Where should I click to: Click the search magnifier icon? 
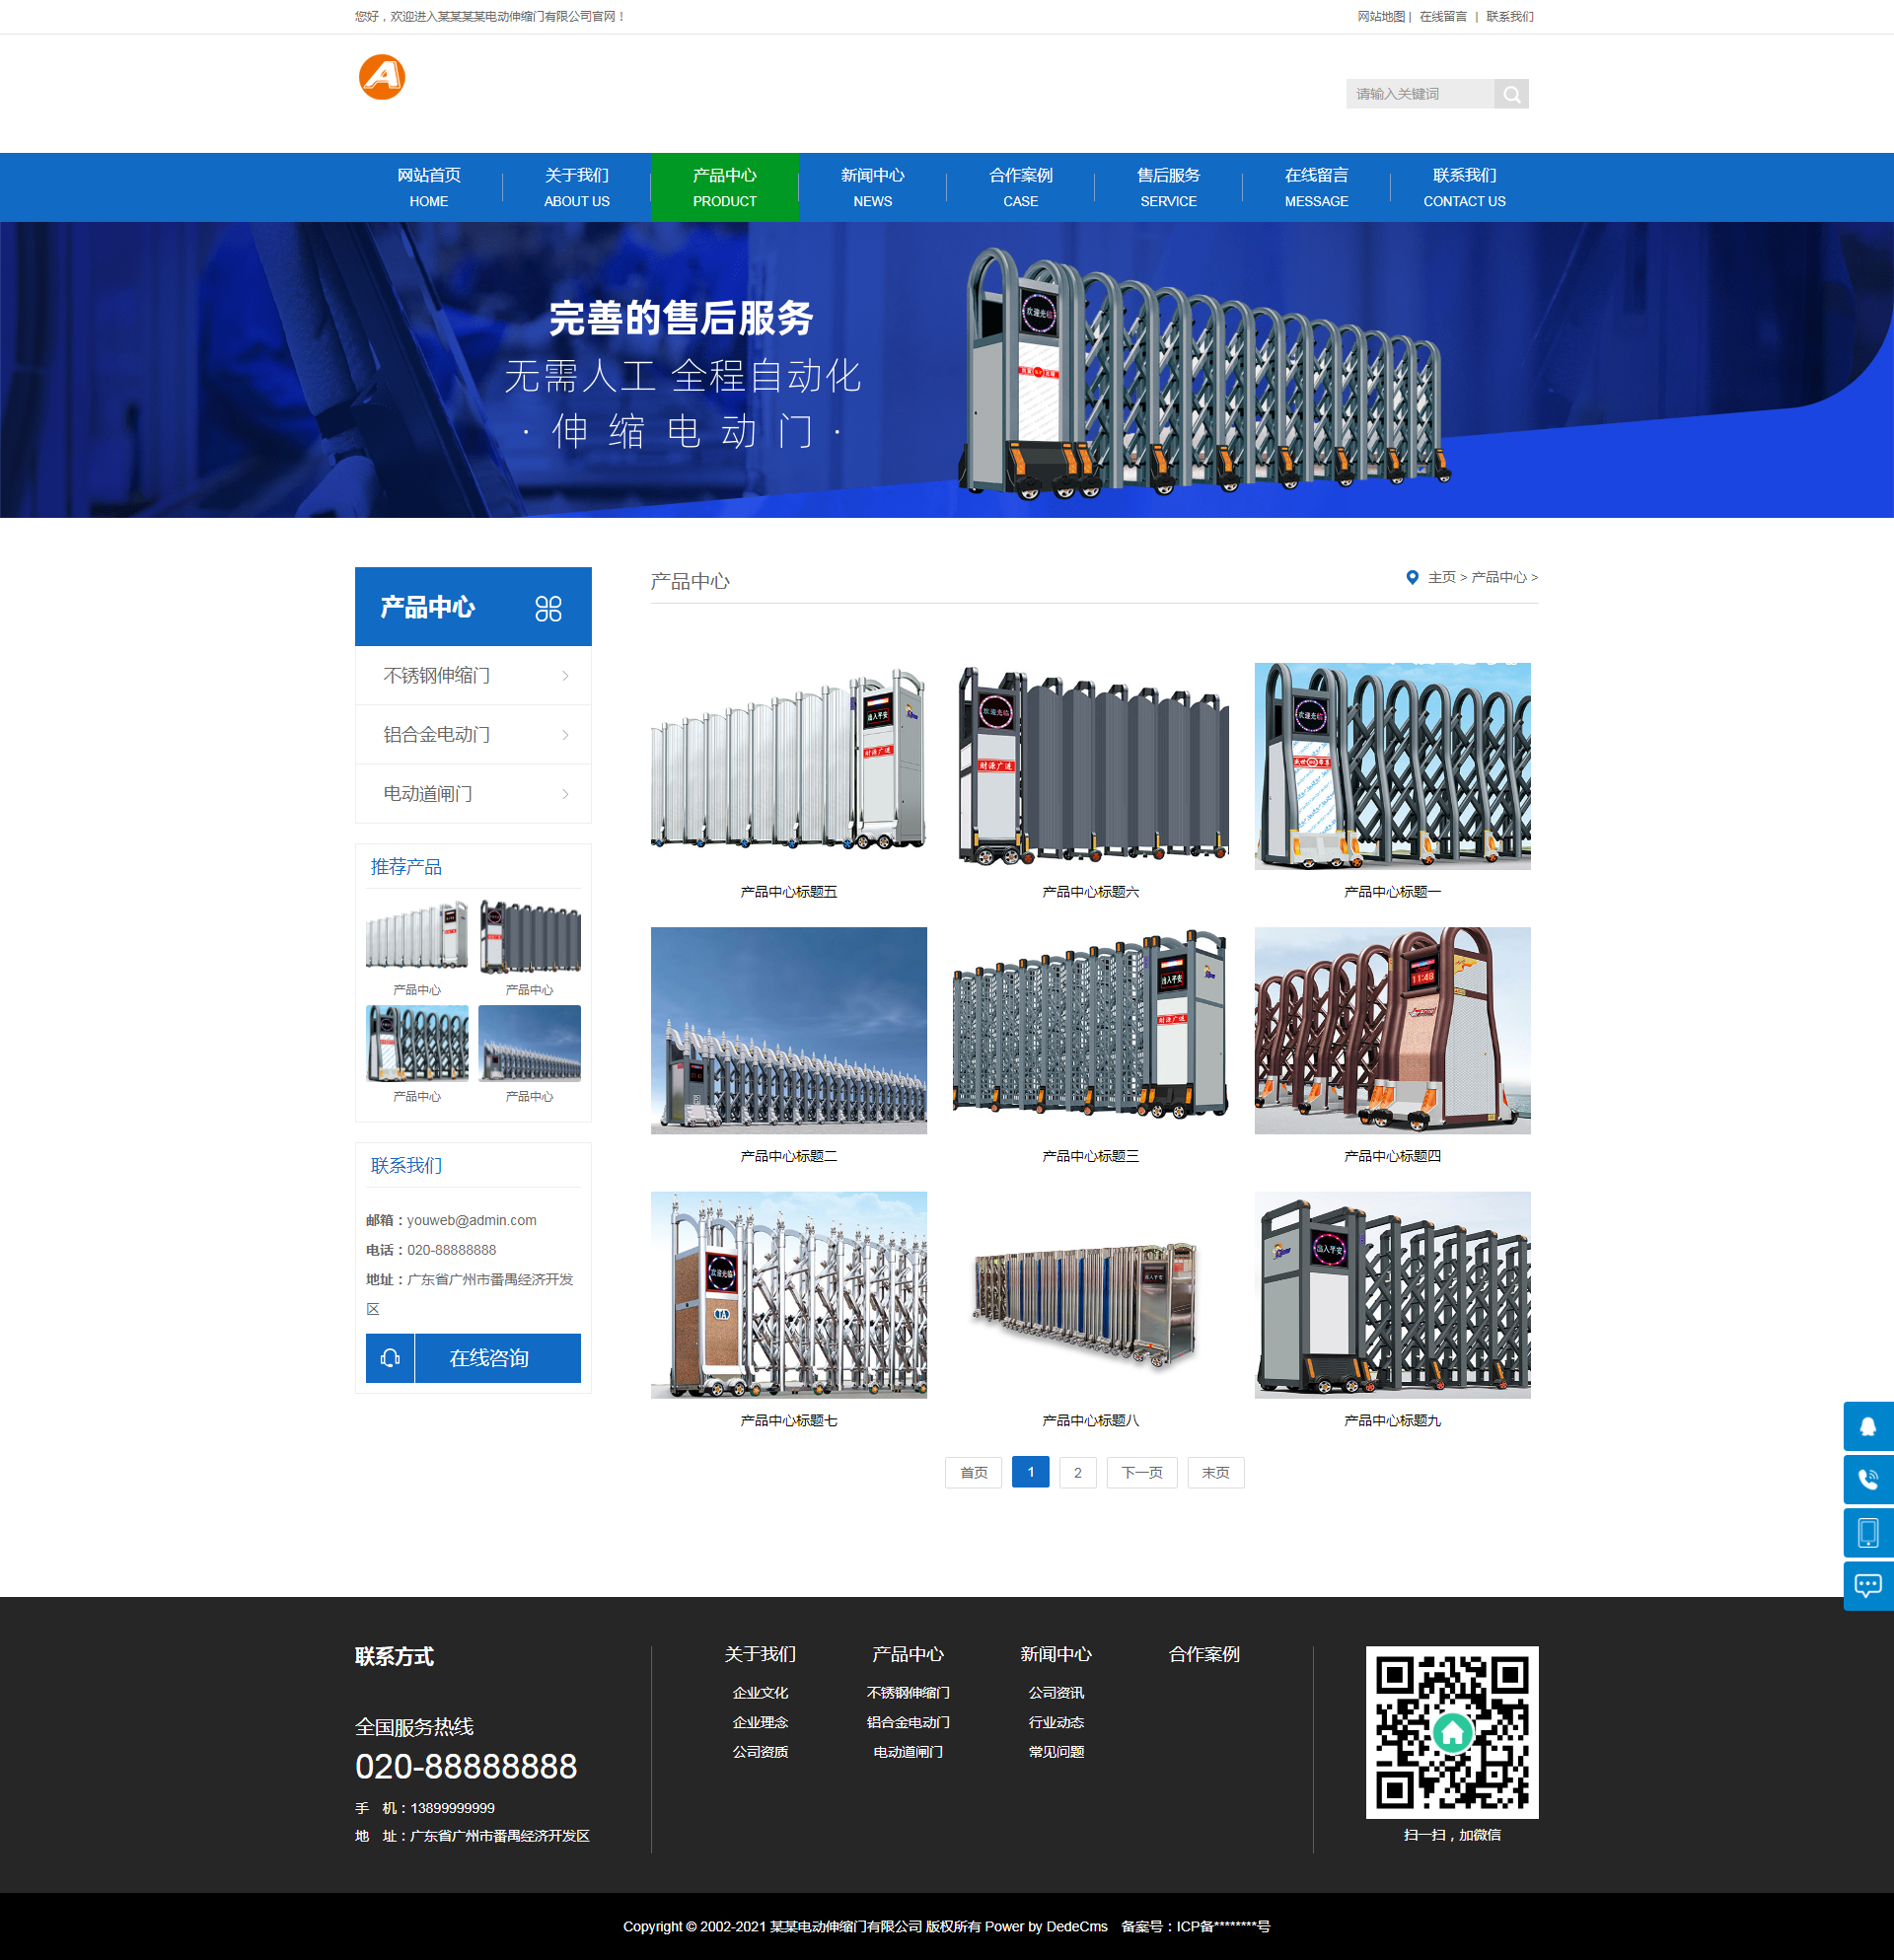1511,94
